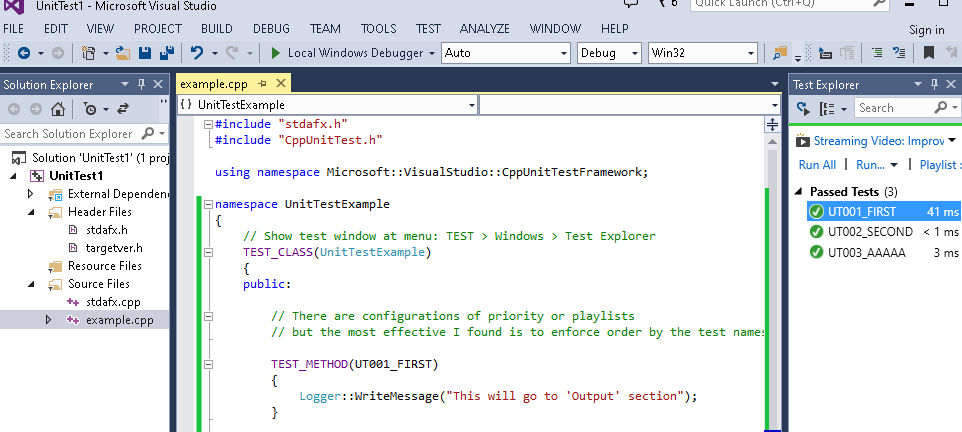Collapse the TEST_METHOD(UT001_FIRST) code outline
Image resolution: width=962 pixels, height=432 pixels.
pos(209,364)
